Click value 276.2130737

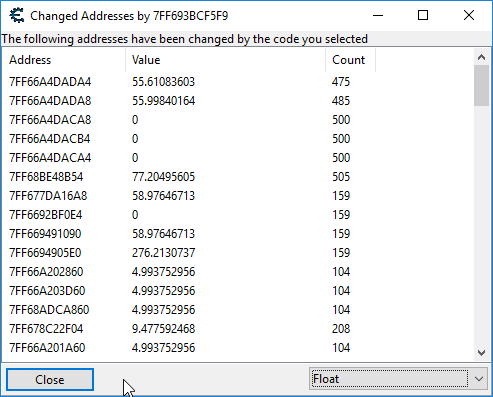pos(163,253)
